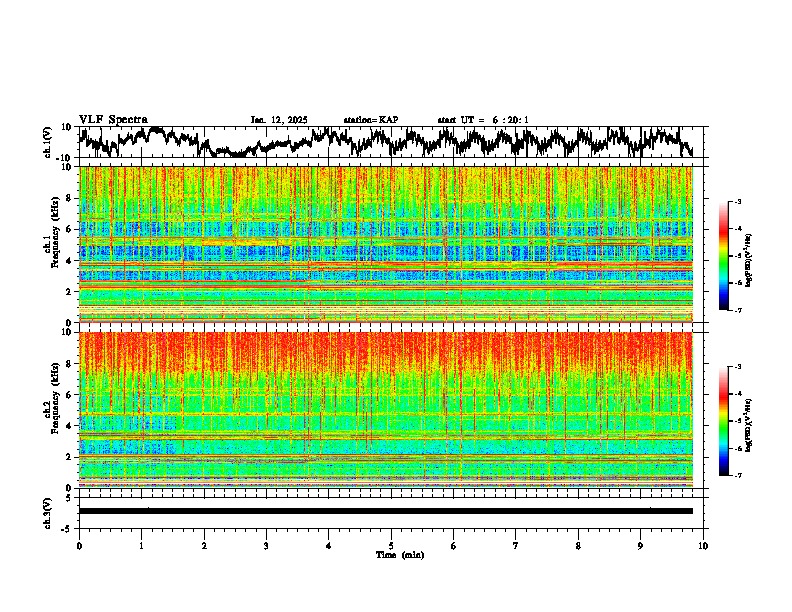Click the time axis tick label "6"
This screenshot has height=612, width=792.
(x=454, y=546)
